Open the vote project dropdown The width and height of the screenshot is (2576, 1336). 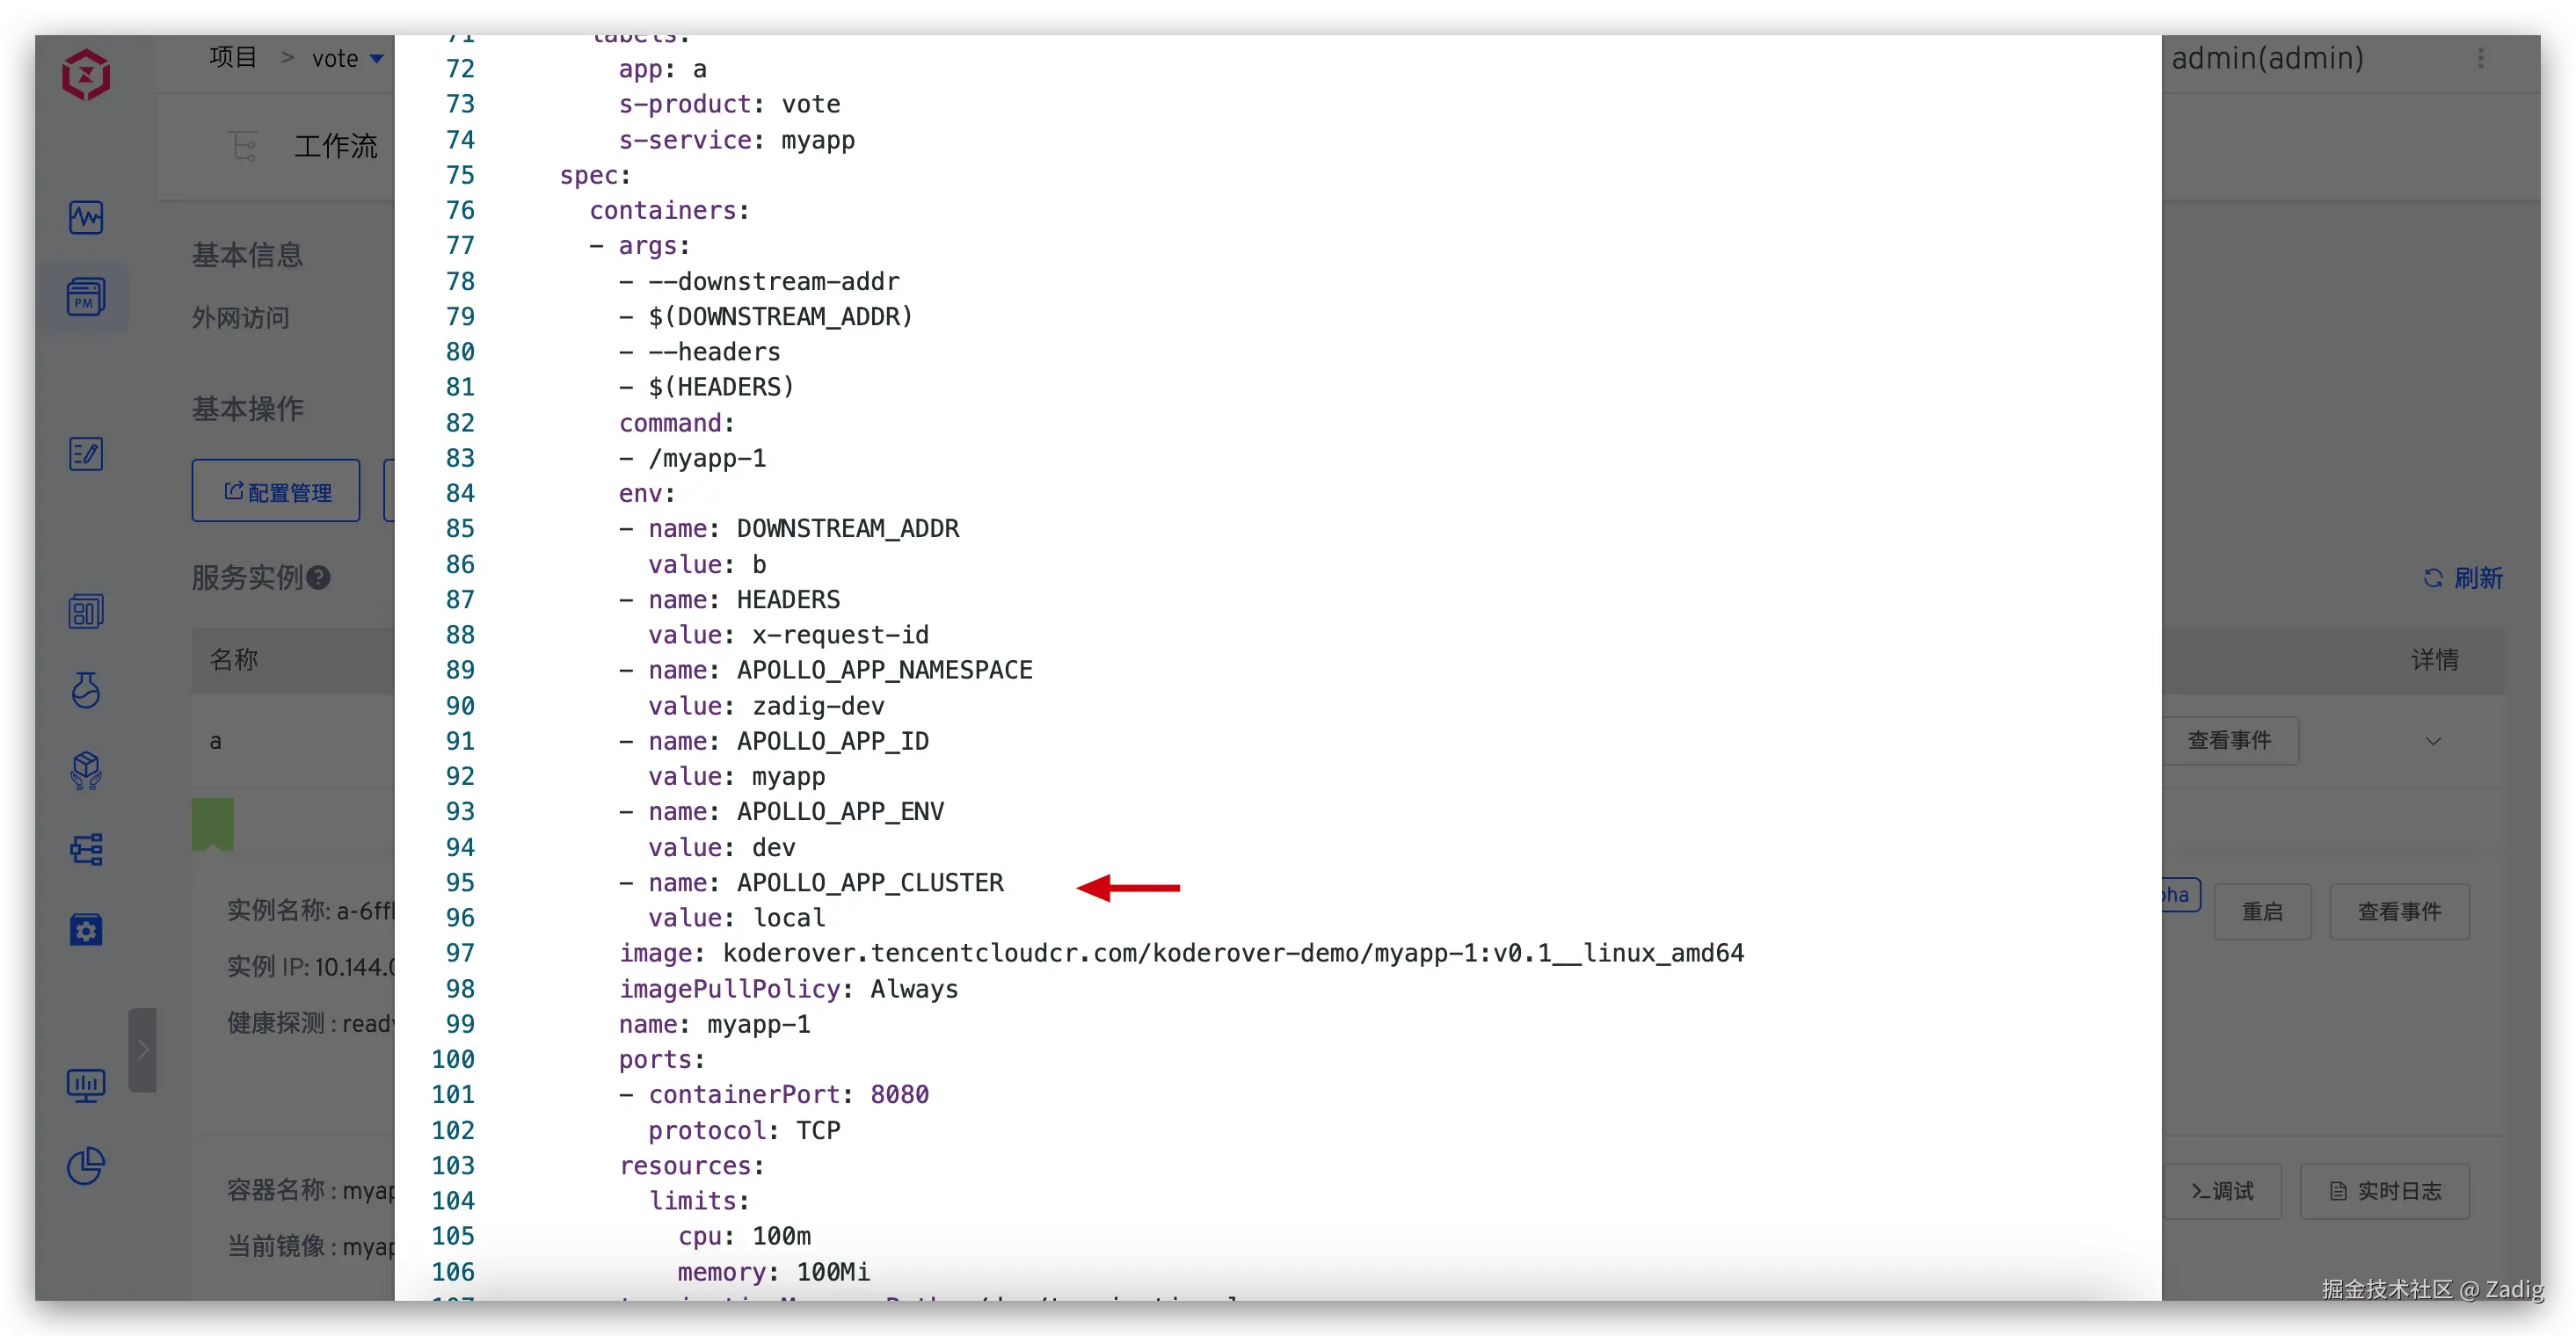point(348,59)
